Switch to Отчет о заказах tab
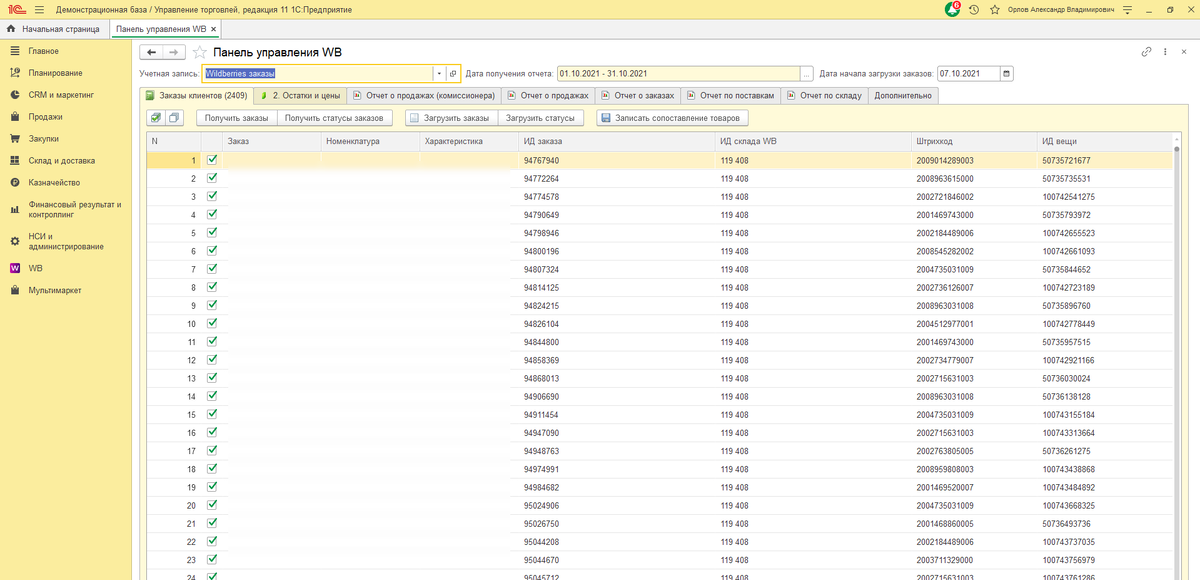The image size is (1200, 580). point(638,96)
